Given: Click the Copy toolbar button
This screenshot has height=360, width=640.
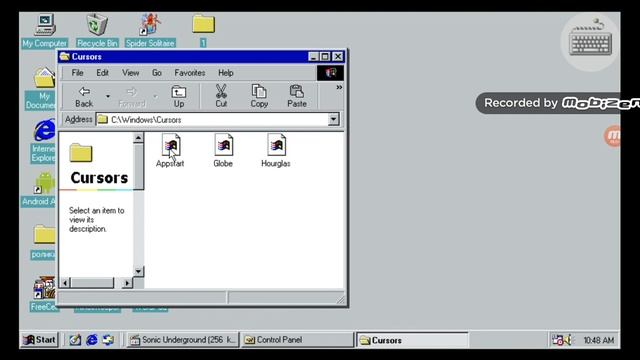Looking at the screenshot, I should click(x=259, y=97).
